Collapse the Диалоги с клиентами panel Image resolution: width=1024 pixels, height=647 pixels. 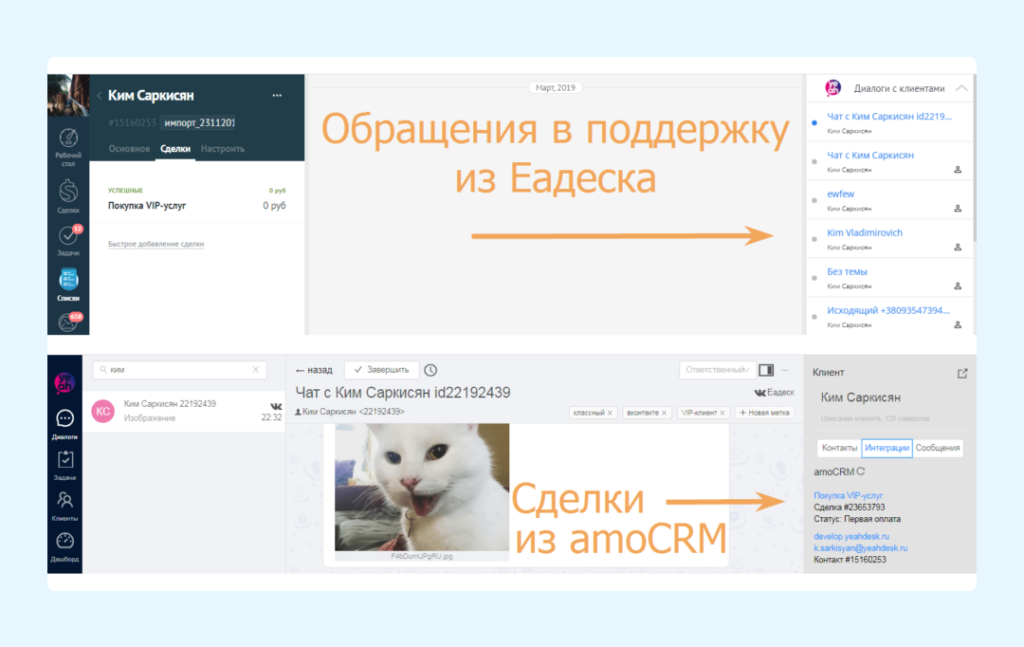961,88
